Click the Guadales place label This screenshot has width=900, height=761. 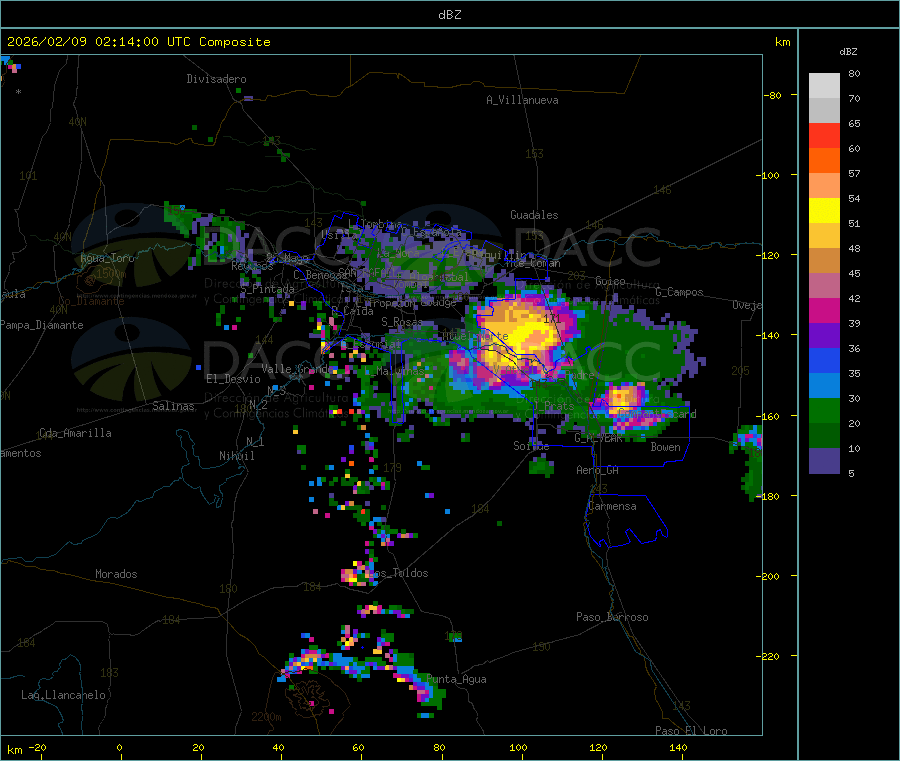(x=534, y=215)
